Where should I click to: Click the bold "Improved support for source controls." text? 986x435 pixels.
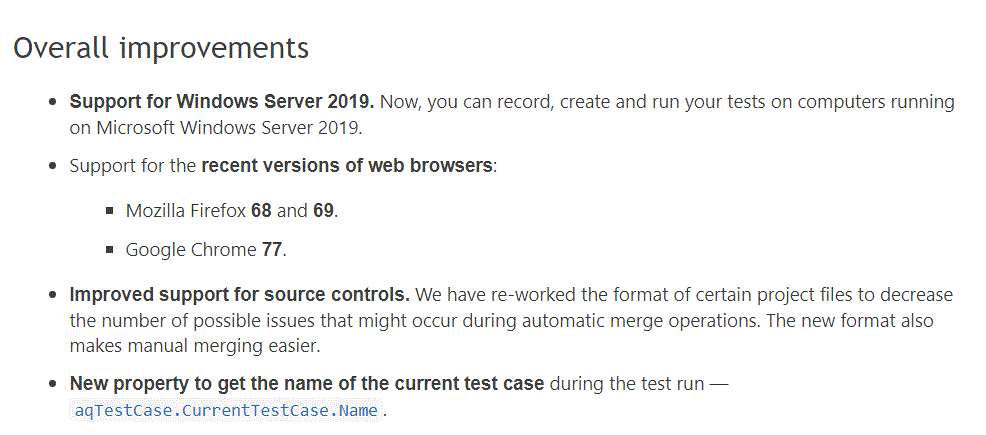239,295
